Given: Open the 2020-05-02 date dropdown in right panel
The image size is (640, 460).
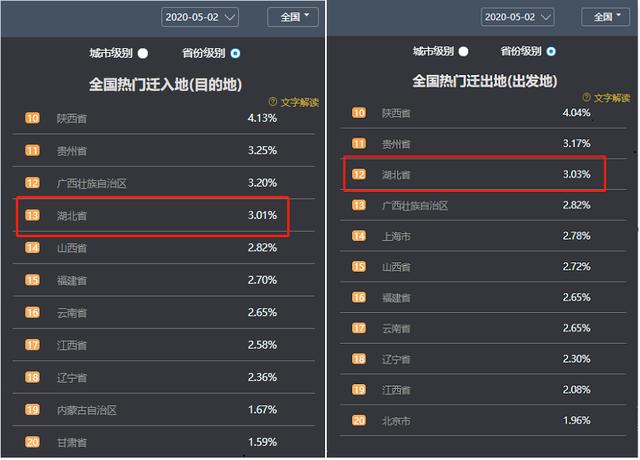Looking at the screenshot, I should (x=517, y=17).
